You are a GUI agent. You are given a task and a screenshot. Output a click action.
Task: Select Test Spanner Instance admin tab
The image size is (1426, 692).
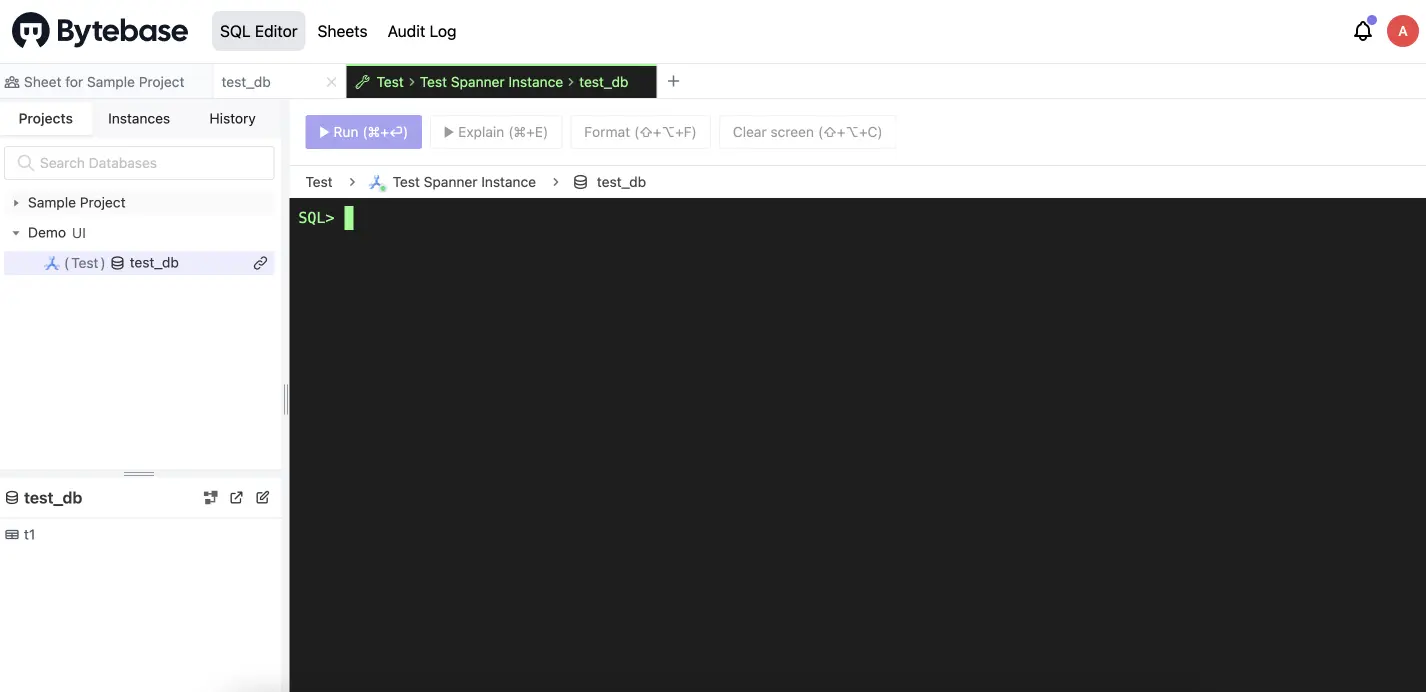pos(502,82)
